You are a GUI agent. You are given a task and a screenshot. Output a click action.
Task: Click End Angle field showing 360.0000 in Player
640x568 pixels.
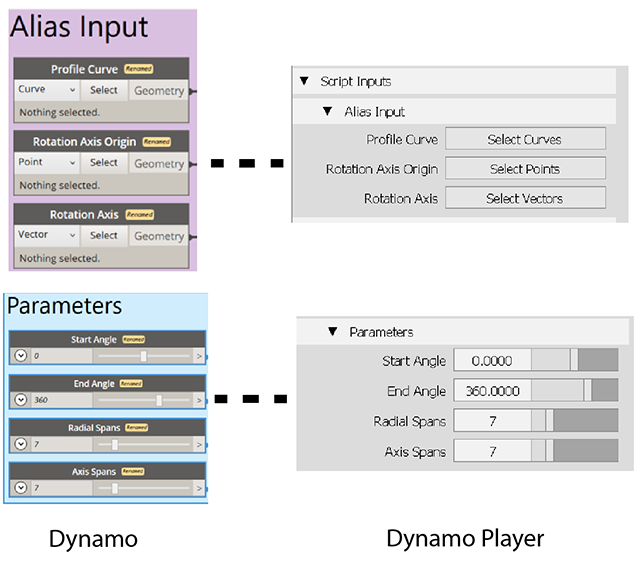(x=492, y=391)
